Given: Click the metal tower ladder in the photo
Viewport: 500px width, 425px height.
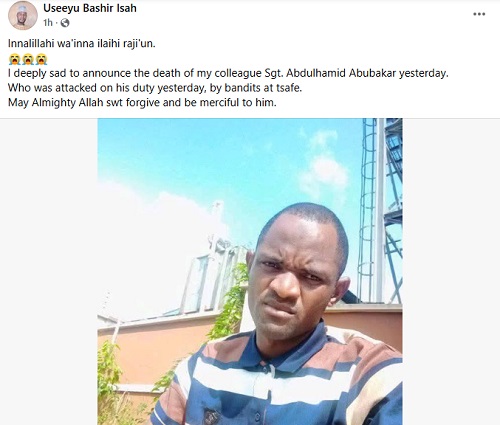Looking at the screenshot, I should (367, 210).
